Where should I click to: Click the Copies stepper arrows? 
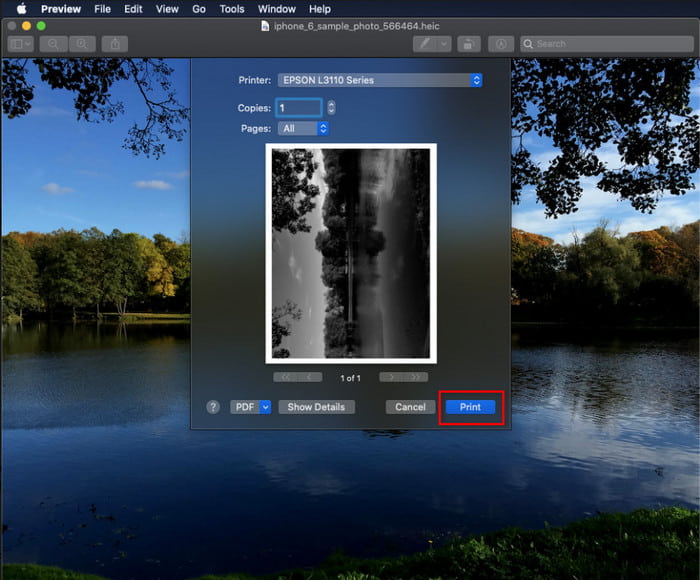click(x=331, y=107)
